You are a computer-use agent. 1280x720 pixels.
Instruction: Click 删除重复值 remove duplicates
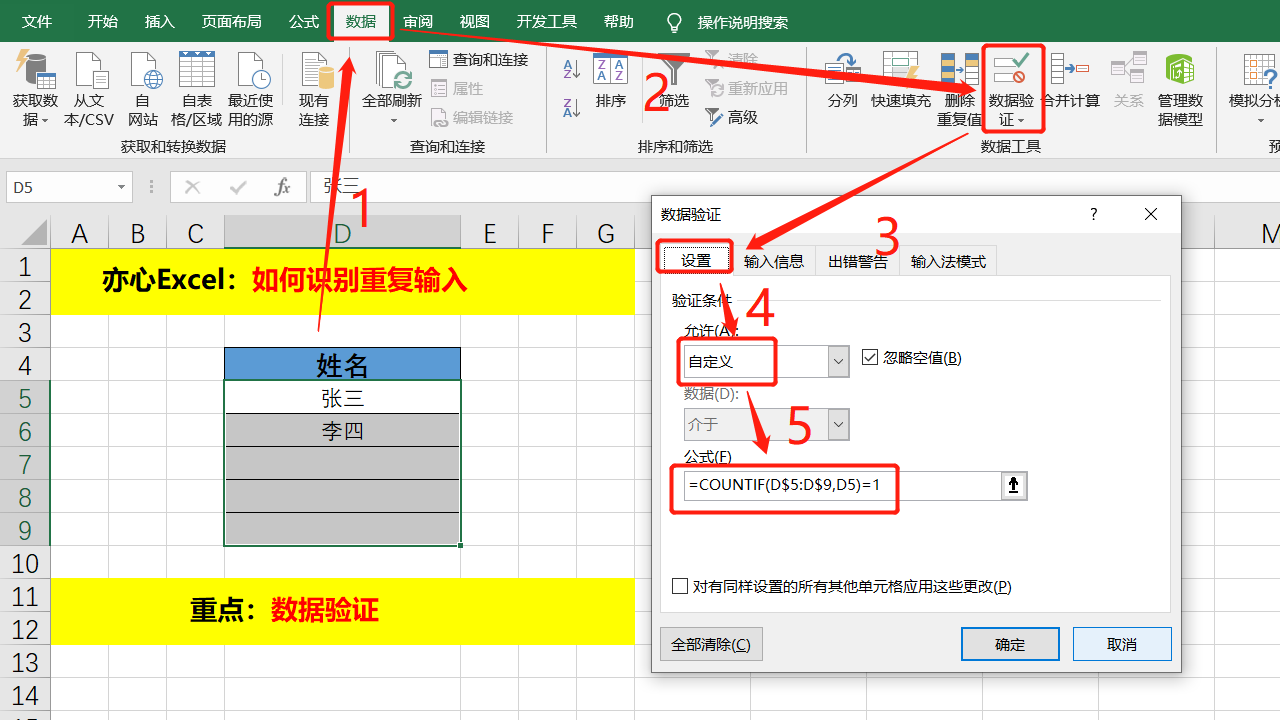click(x=959, y=90)
